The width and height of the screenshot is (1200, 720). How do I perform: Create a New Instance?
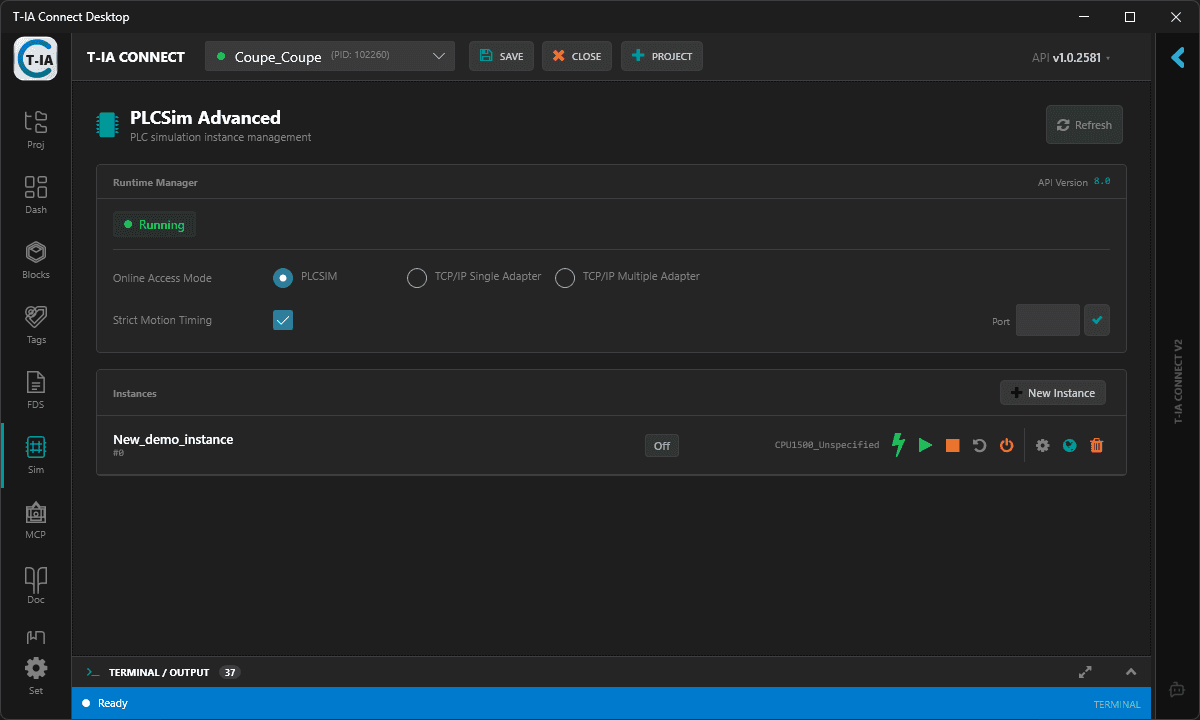point(1052,392)
